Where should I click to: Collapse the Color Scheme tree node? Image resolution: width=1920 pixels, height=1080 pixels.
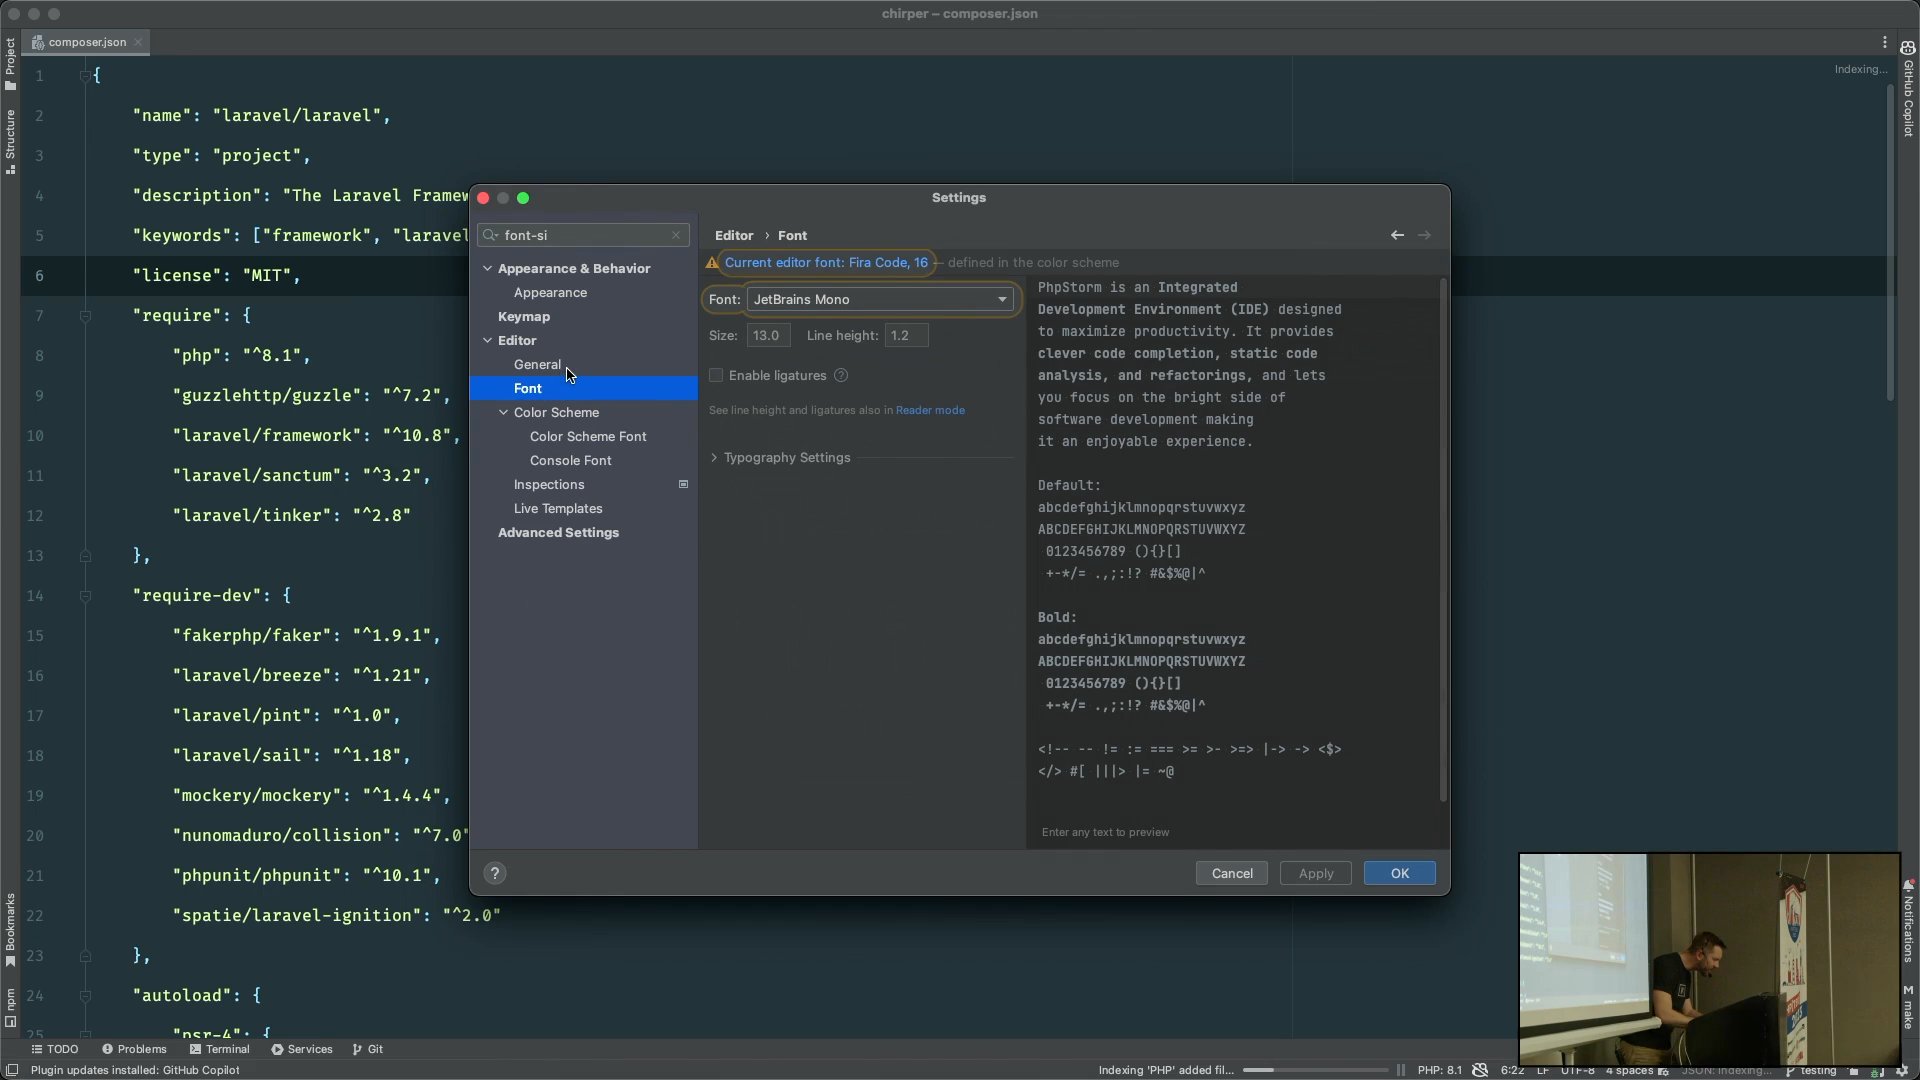coord(504,412)
